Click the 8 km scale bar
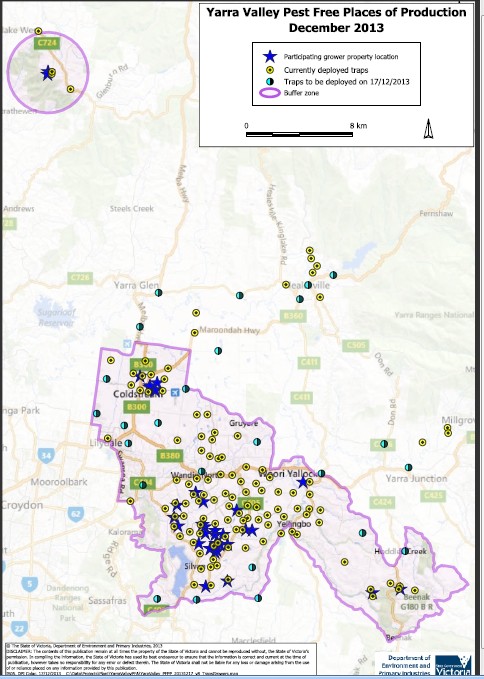Viewport: 484px width, 679px height. (x=299, y=134)
